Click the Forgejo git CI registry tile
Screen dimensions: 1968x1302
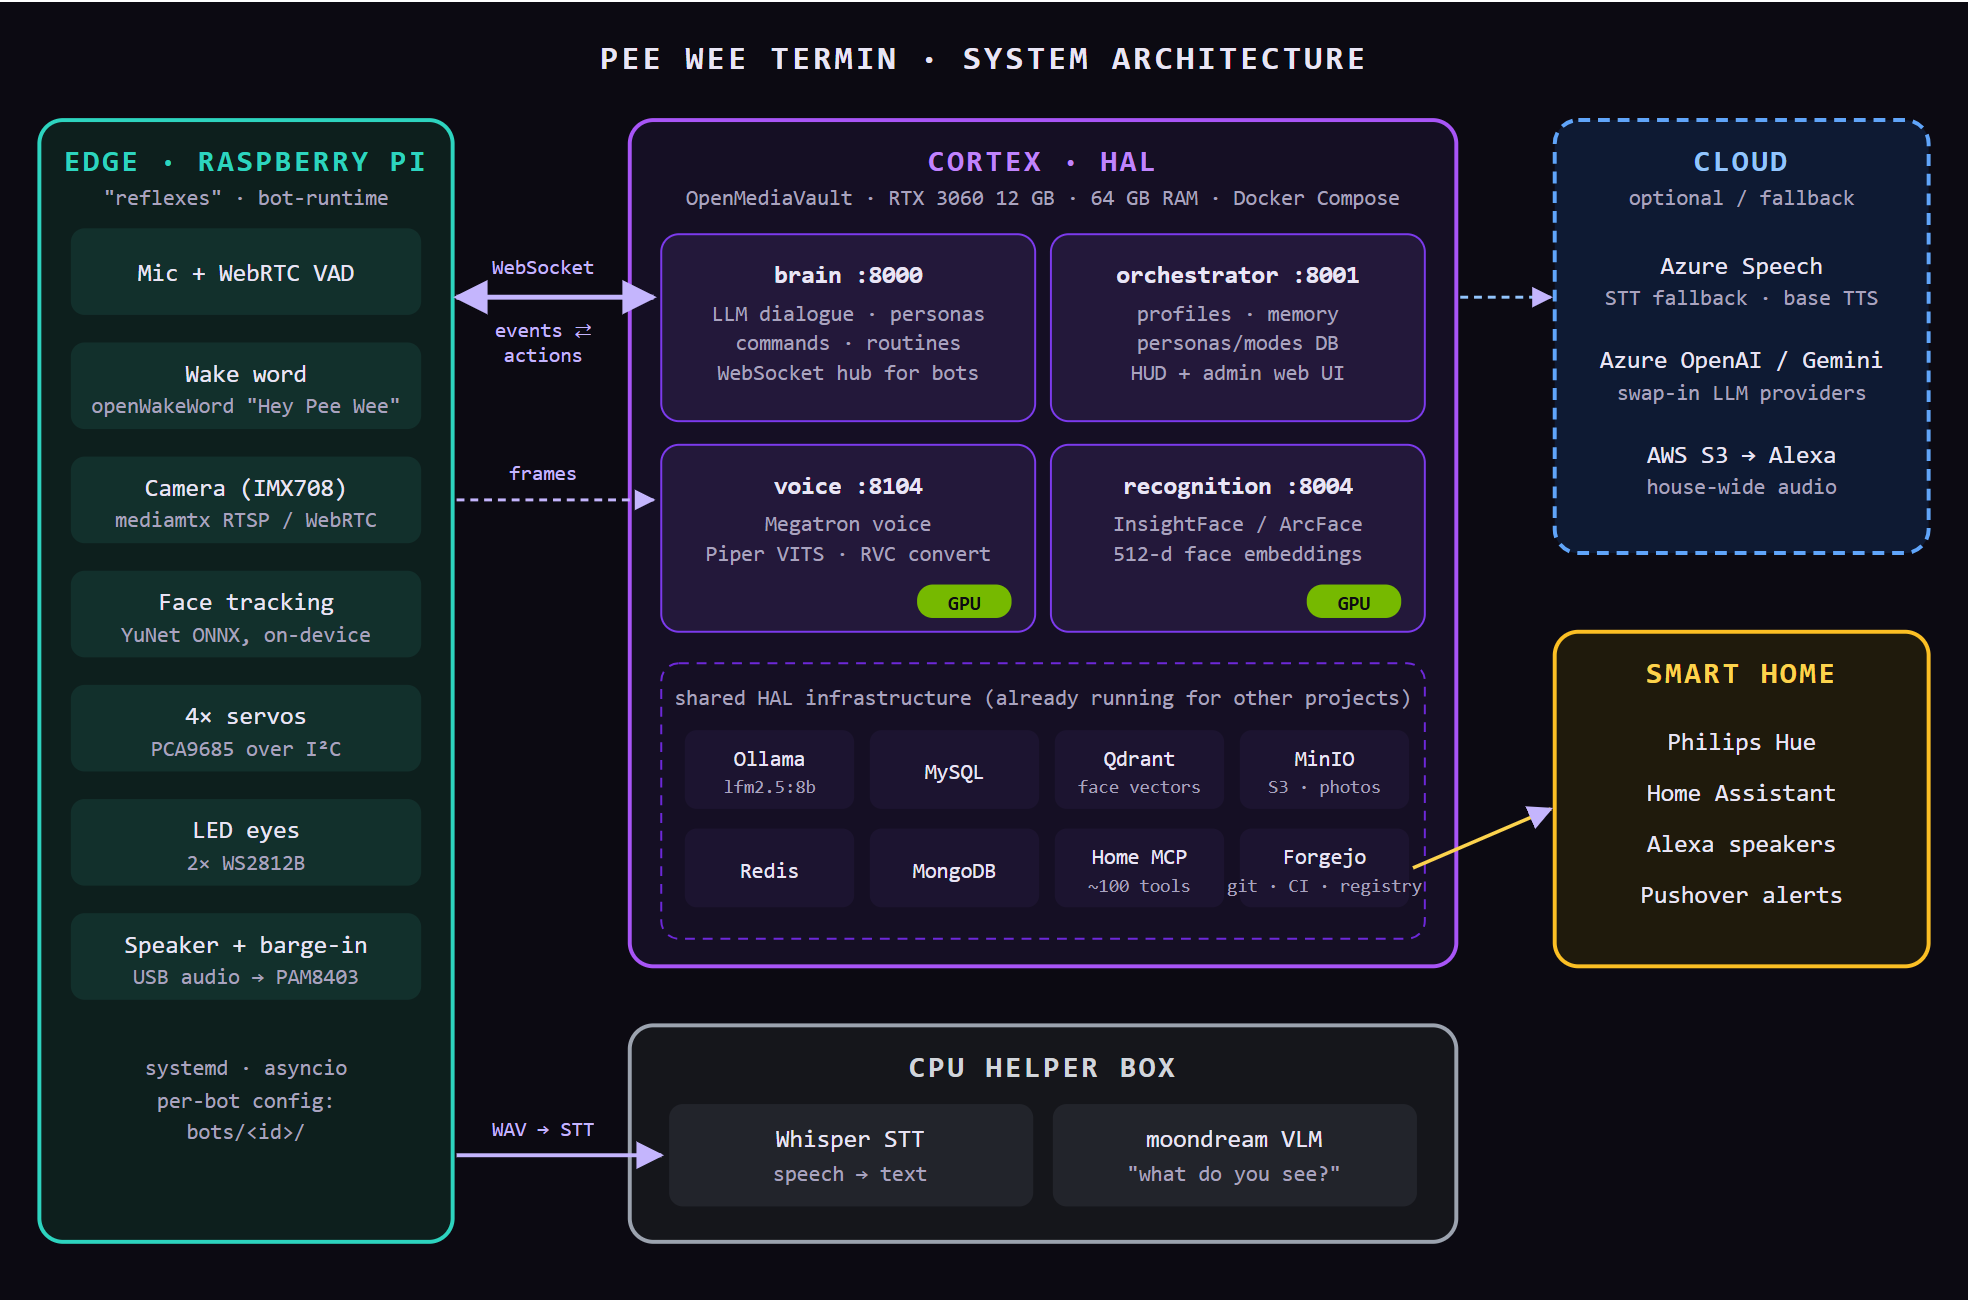point(1324,869)
